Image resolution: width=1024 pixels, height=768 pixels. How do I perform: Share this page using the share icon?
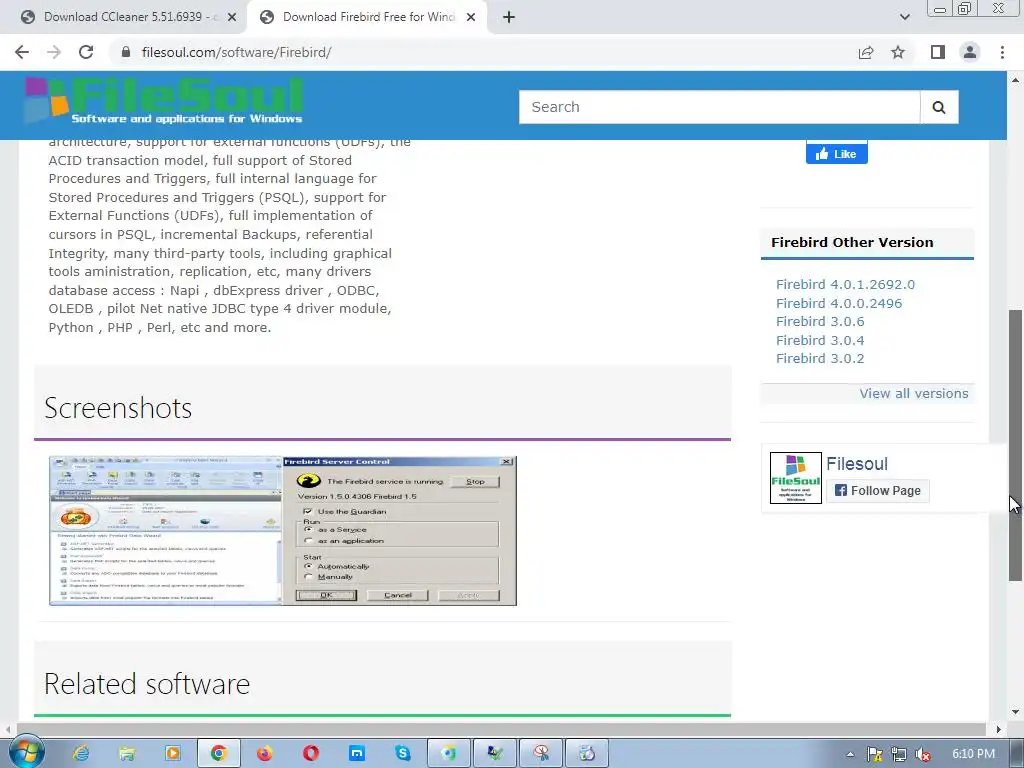(x=866, y=52)
